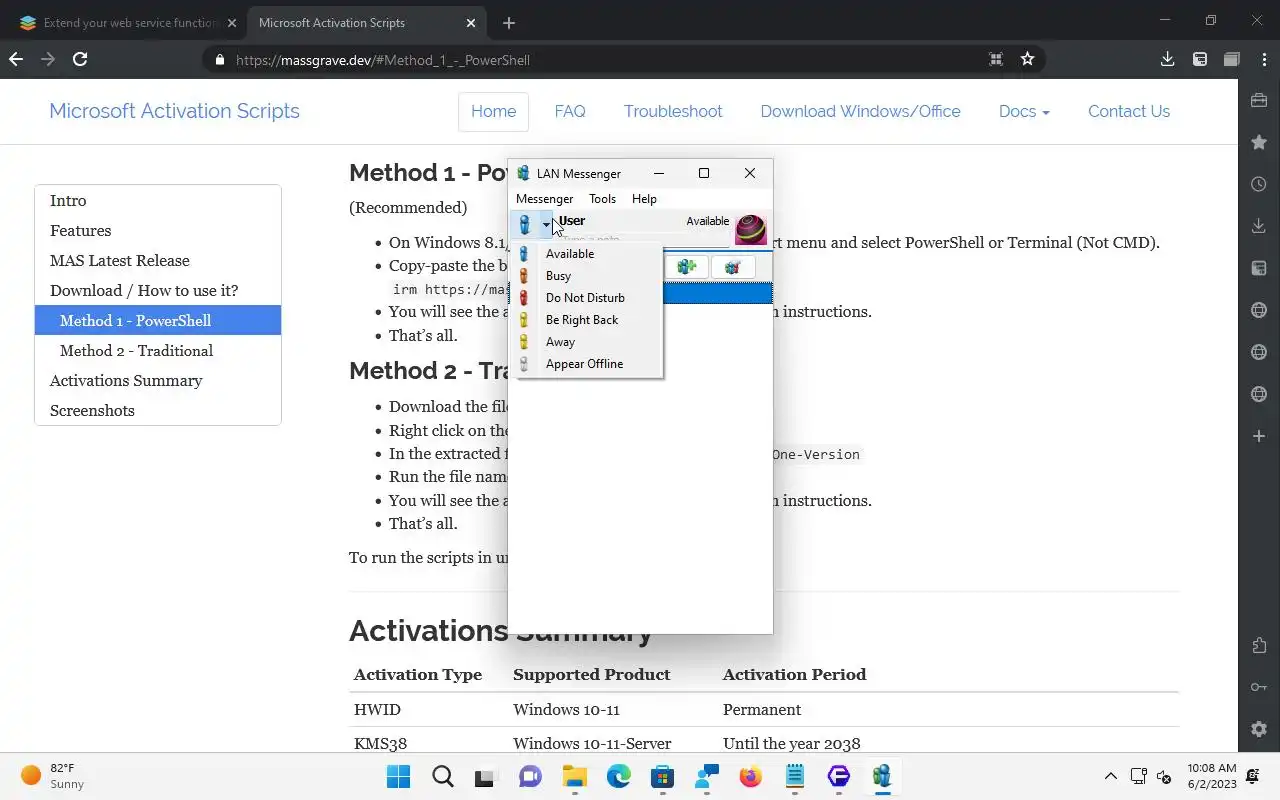Screen dimensions: 1280x800
Task: Open downloads icon in the sidebar
Action: pyautogui.click(x=1259, y=226)
